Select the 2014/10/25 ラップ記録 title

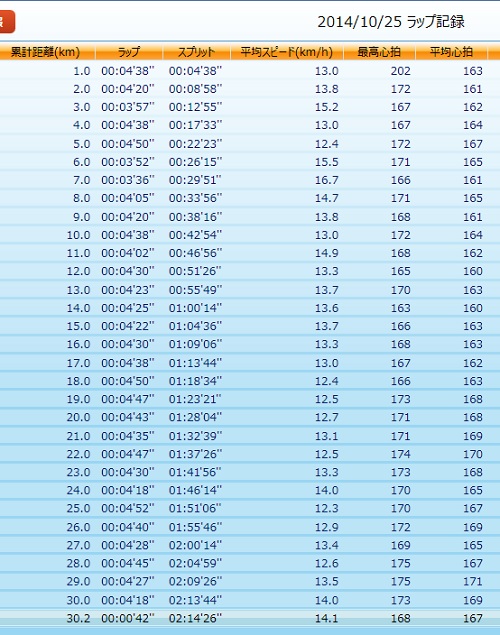391,22
